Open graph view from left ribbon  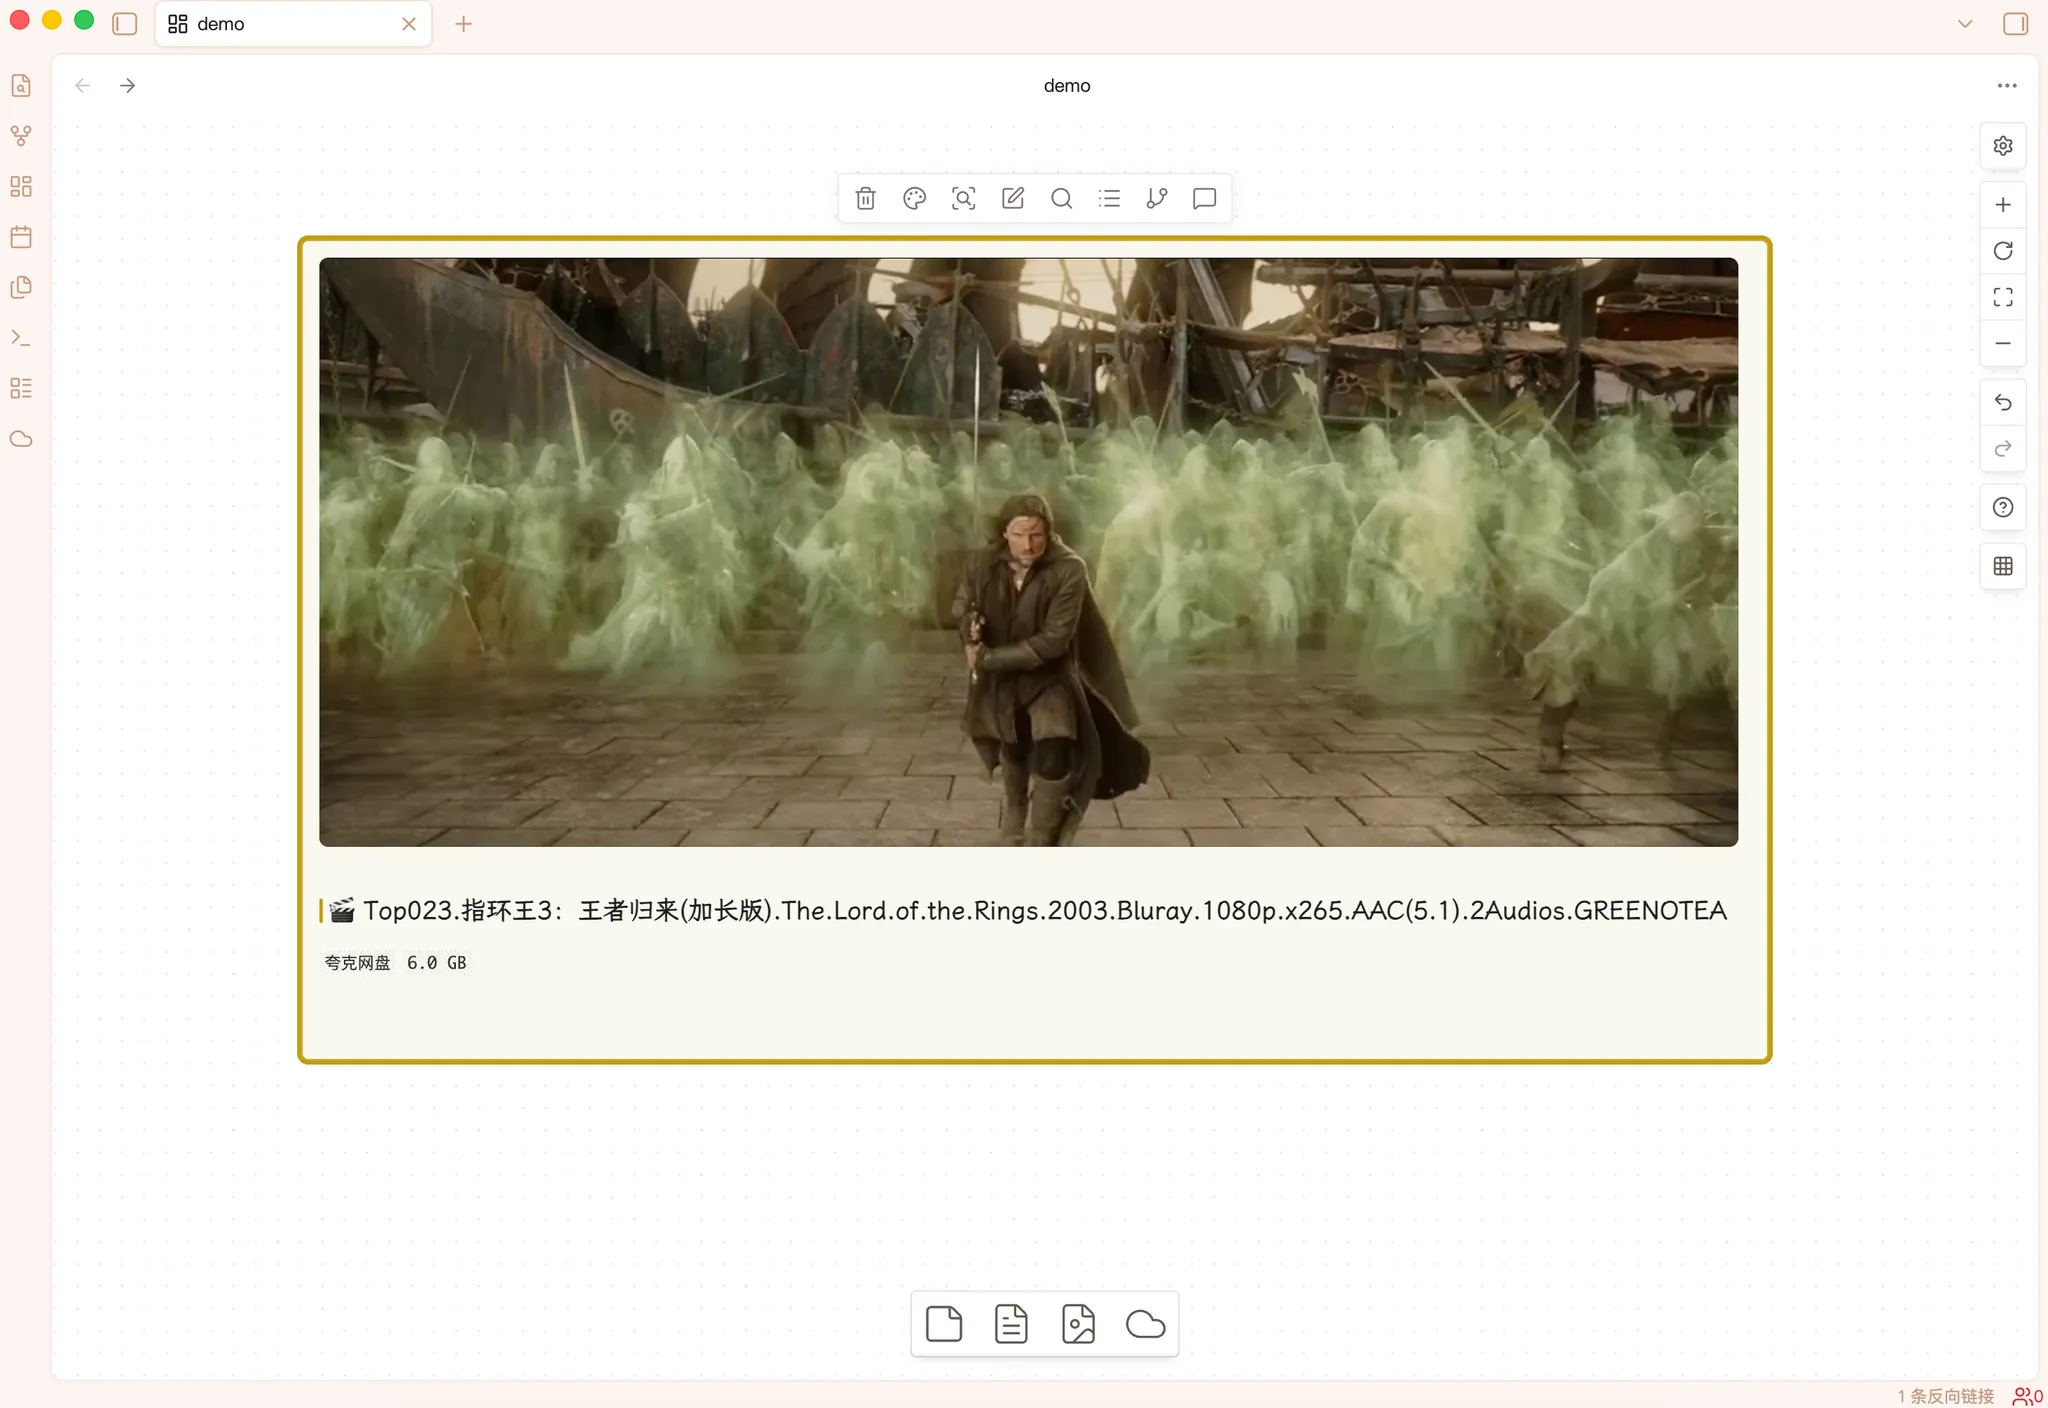[x=21, y=136]
